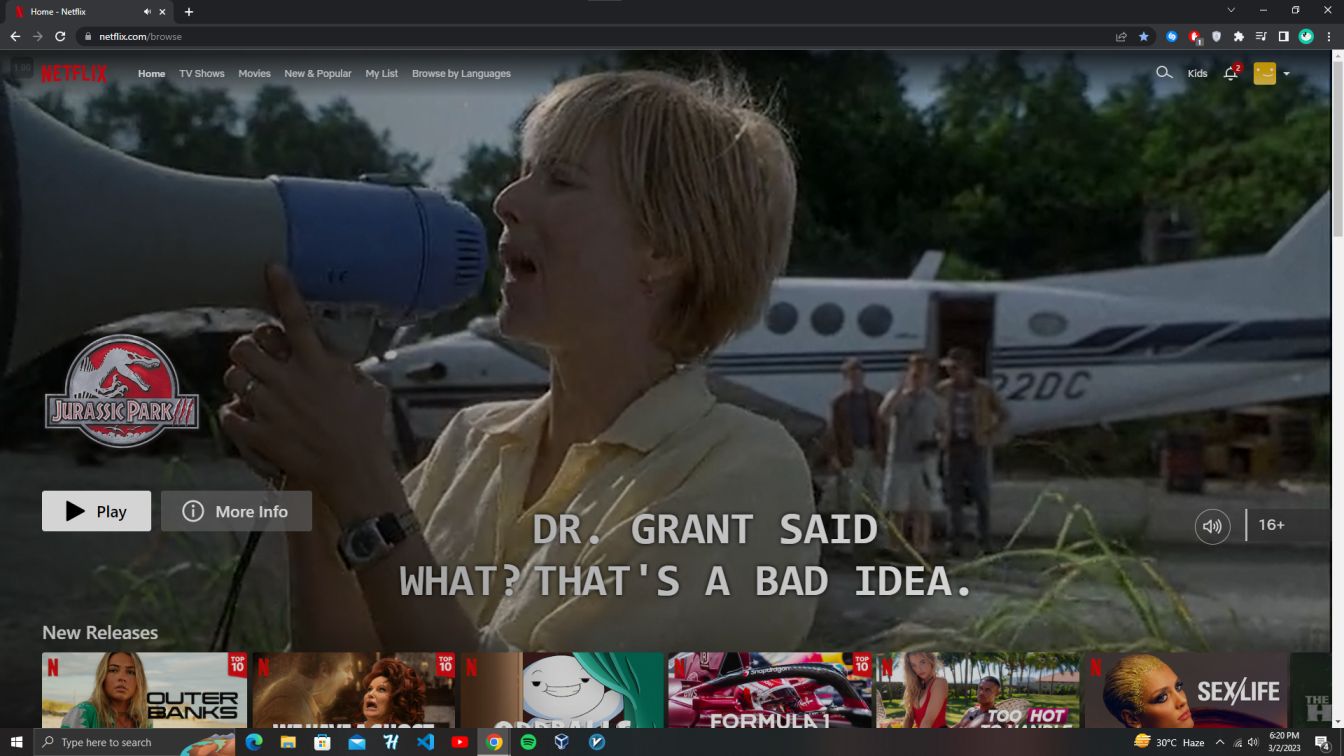The image size is (1344, 756).
Task: Open Formula 1 thumbnail
Action: (x=770, y=690)
